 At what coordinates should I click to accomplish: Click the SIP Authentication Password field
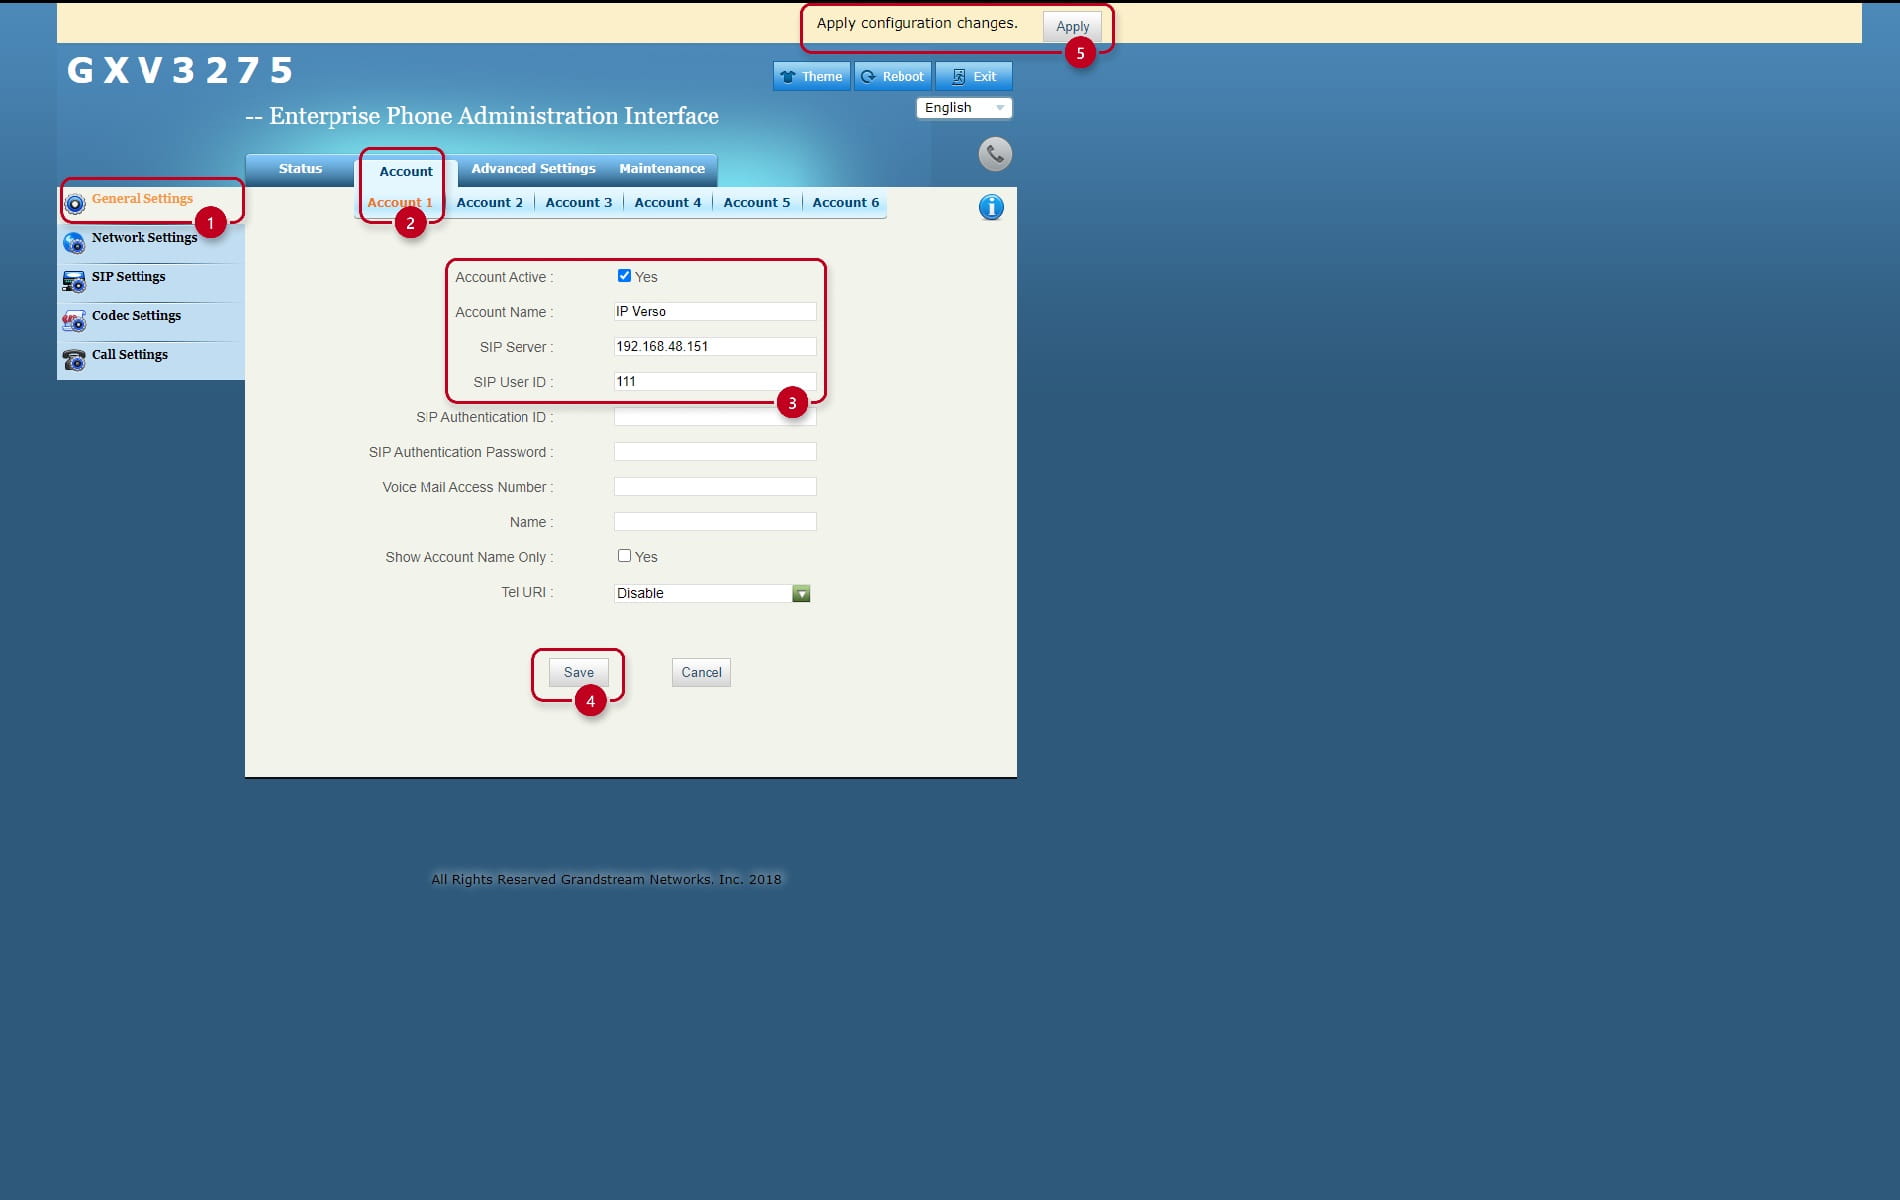click(715, 451)
